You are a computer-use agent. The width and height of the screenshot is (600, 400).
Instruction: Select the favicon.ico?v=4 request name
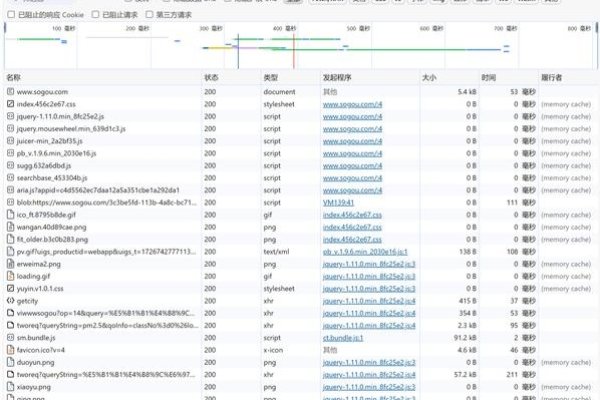click(41, 350)
